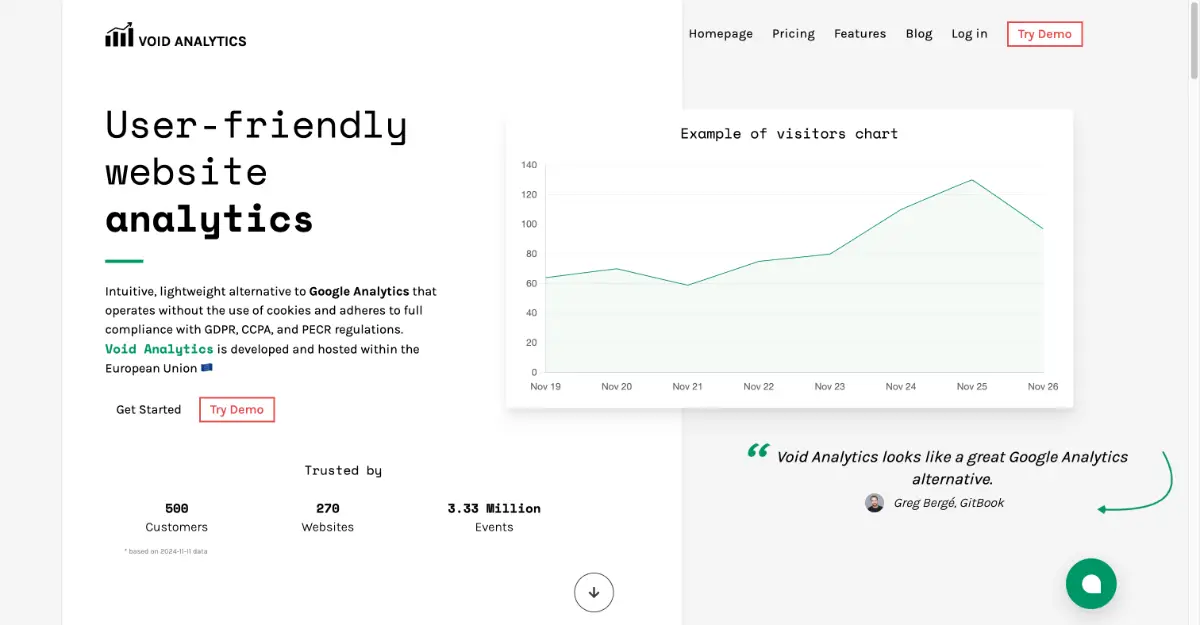Click the Try Demo button in the header
Viewport: 1200px width, 625px height.
[1044, 33]
